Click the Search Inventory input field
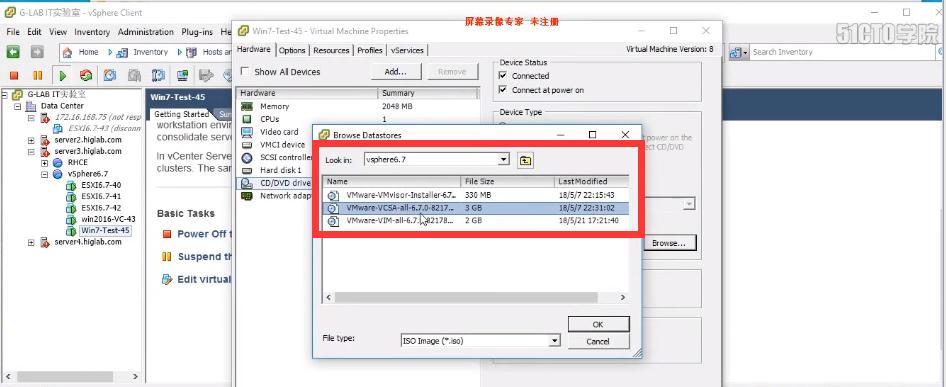 [x=842, y=53]
